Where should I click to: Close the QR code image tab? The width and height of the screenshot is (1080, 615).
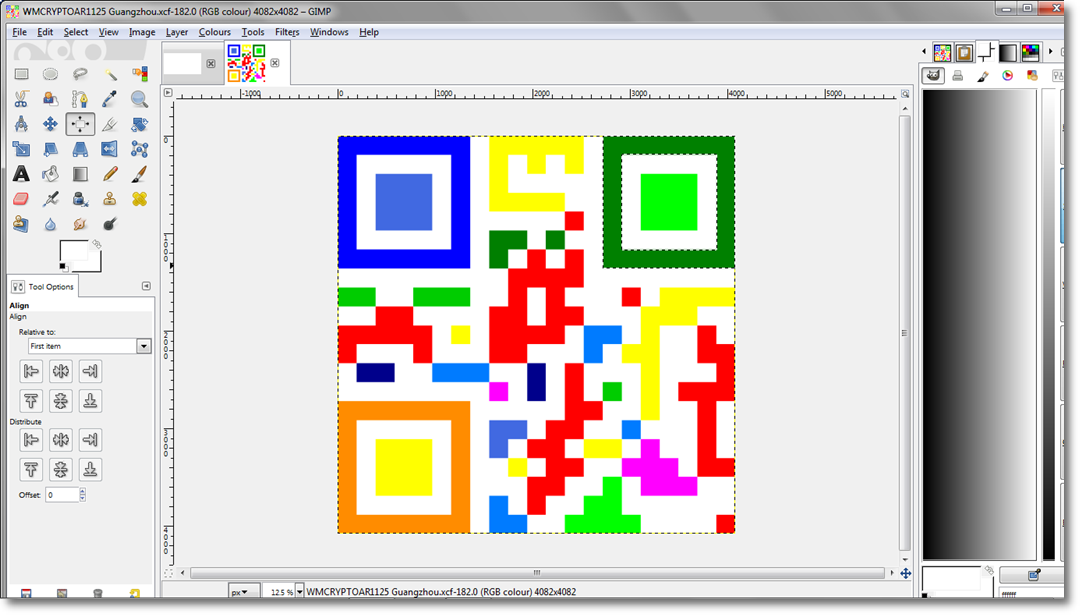[275, 63]
